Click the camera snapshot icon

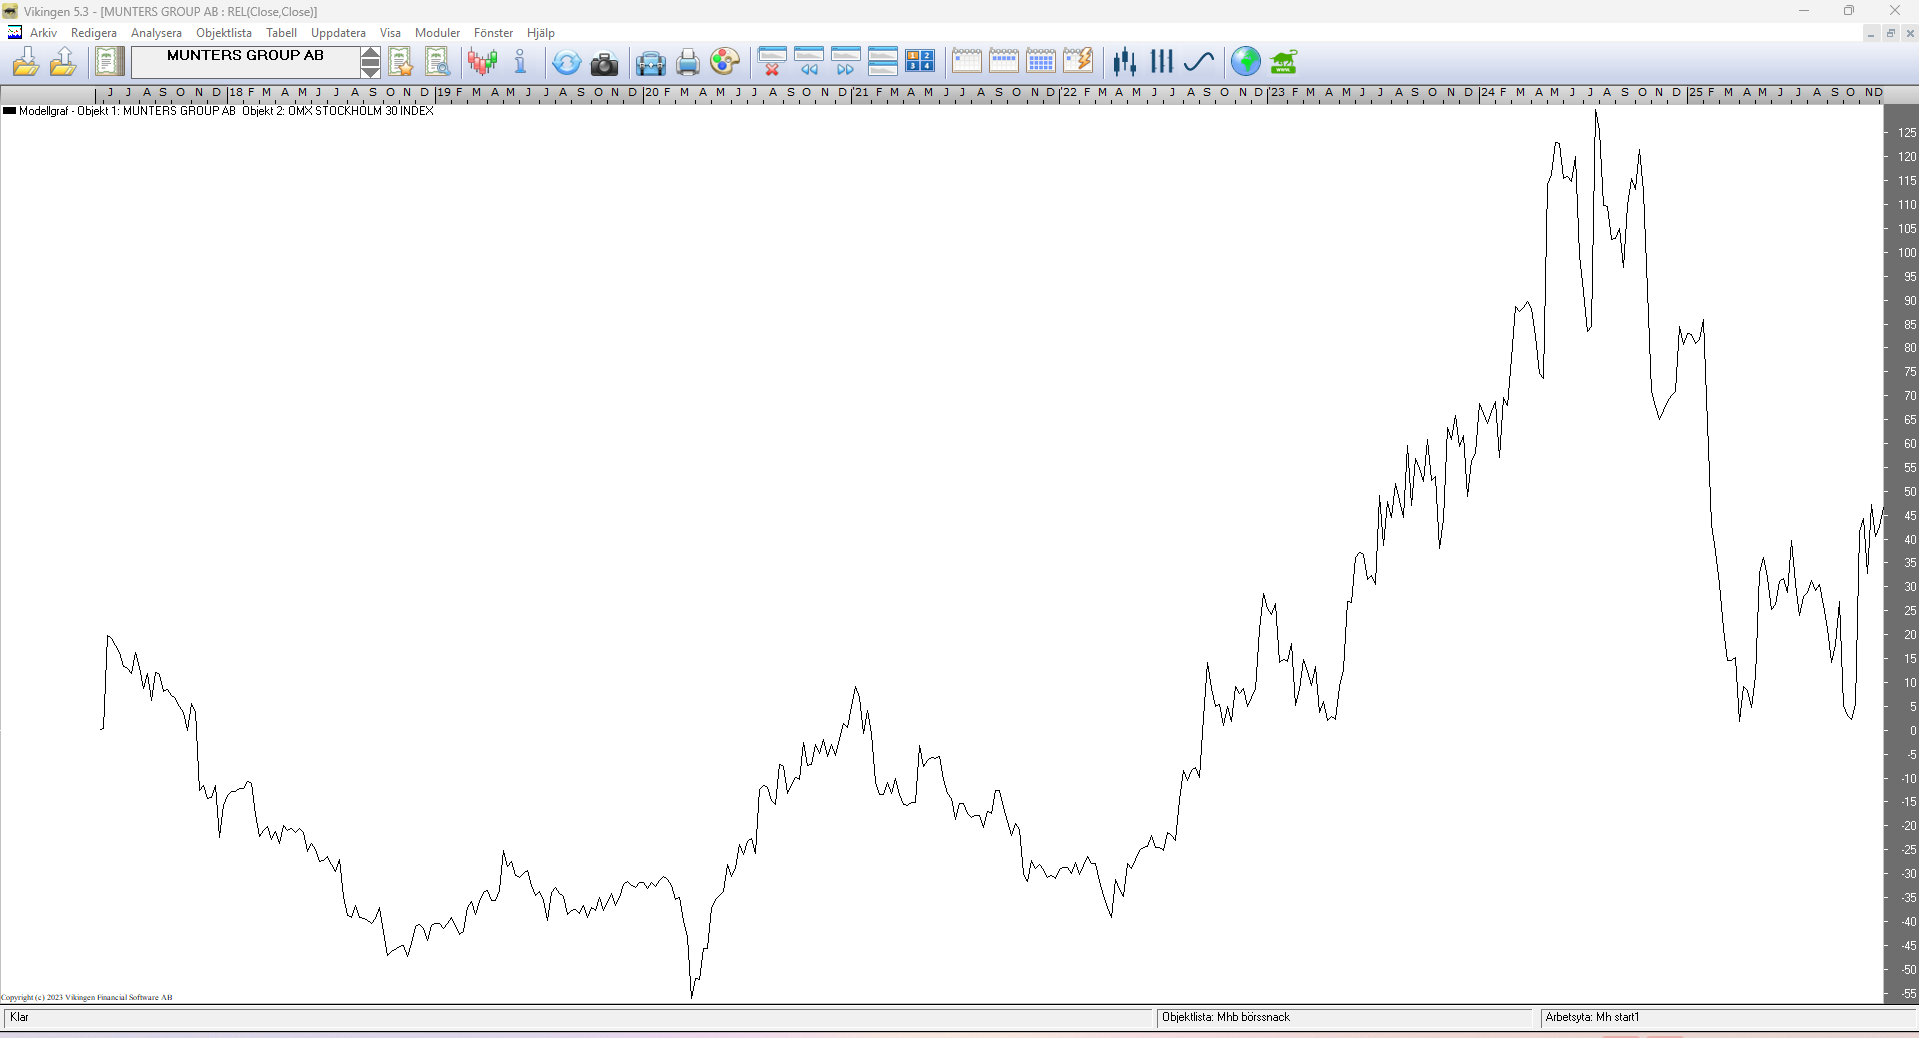point(604,63)
